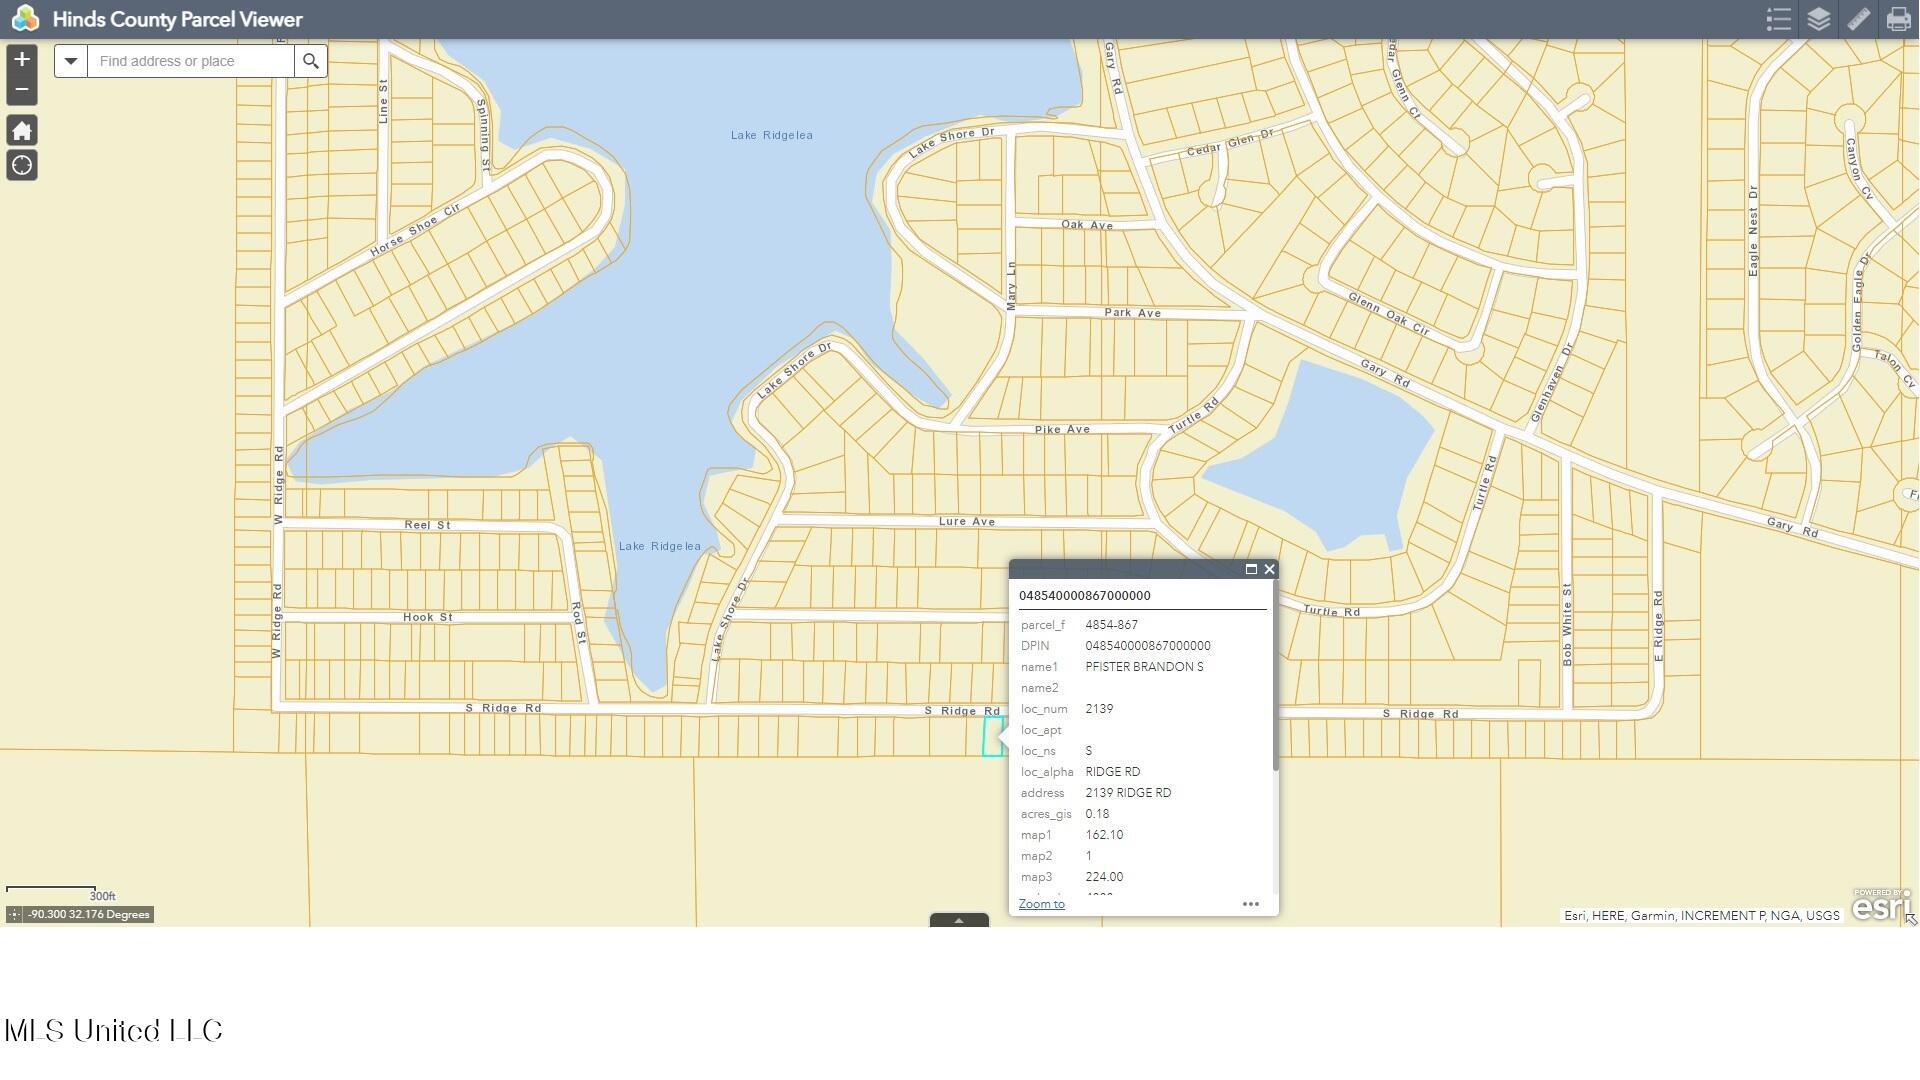Screen dimensions: 1920x1080
Task: Click the popup title parcel number
Action: coord(1085,596)
